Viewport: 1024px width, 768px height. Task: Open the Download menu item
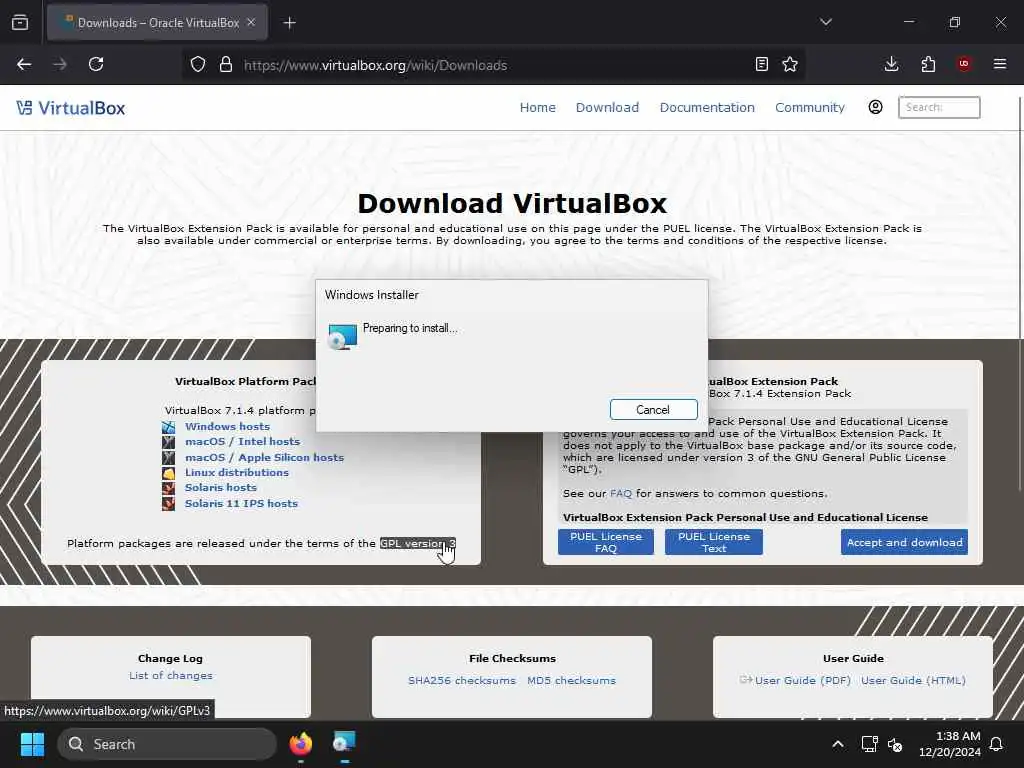607,108
